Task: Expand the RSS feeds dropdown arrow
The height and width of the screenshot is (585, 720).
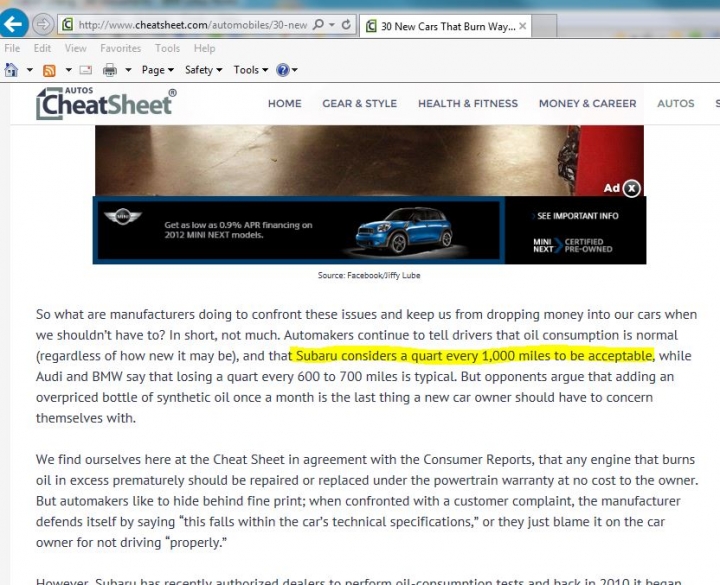Action: [68, 70]
